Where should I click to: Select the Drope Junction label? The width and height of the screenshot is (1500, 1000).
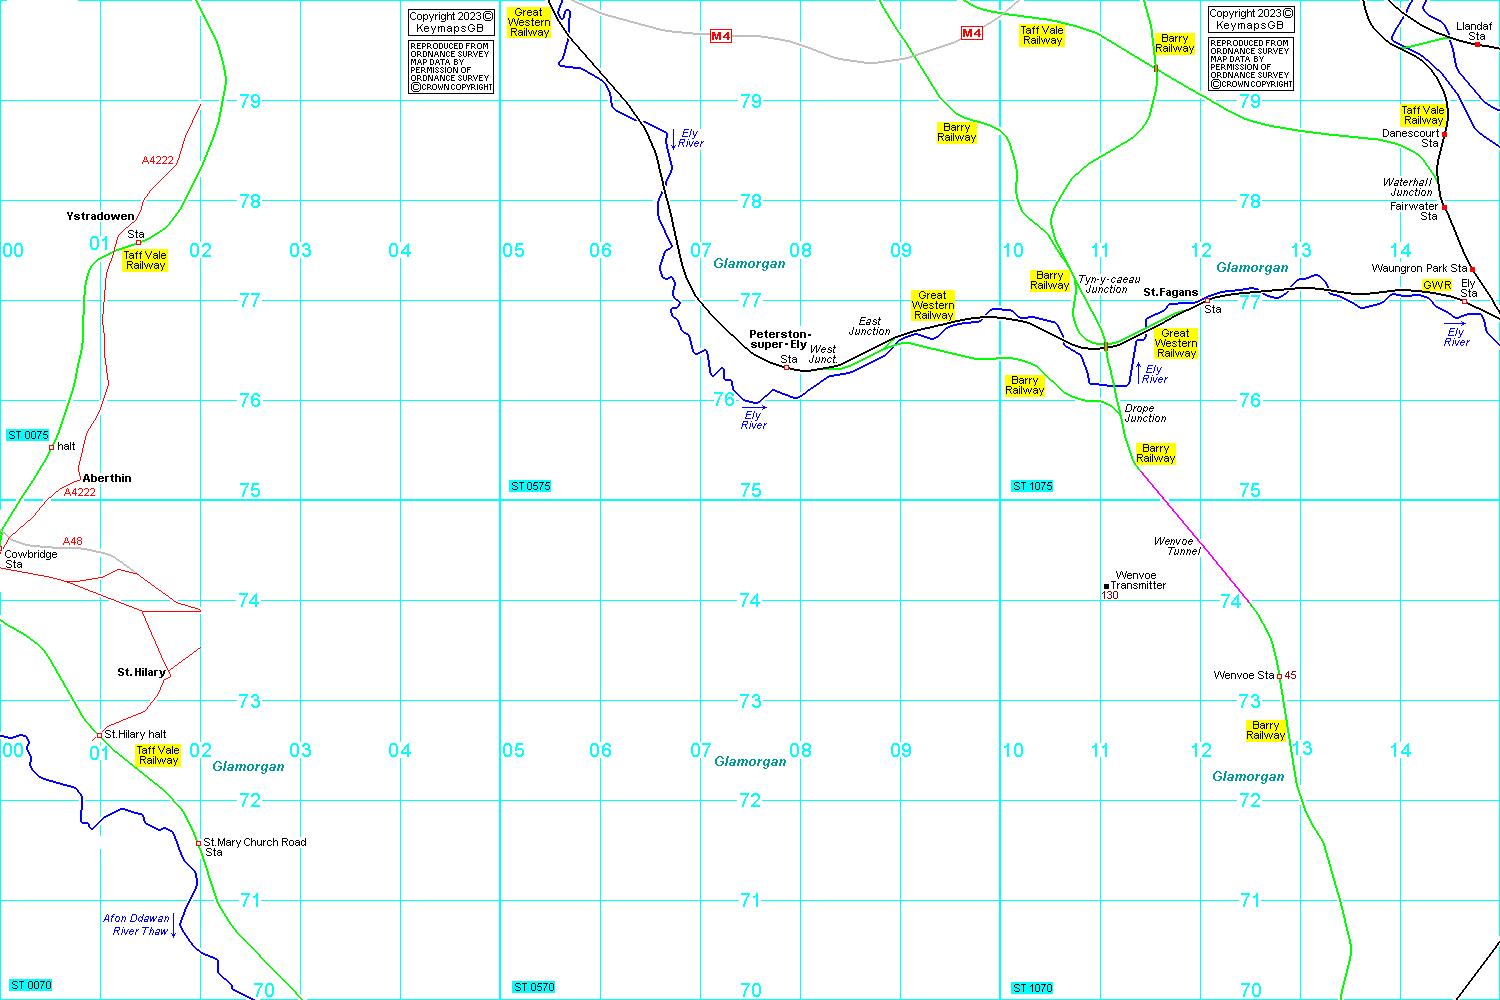point(1145,413)
